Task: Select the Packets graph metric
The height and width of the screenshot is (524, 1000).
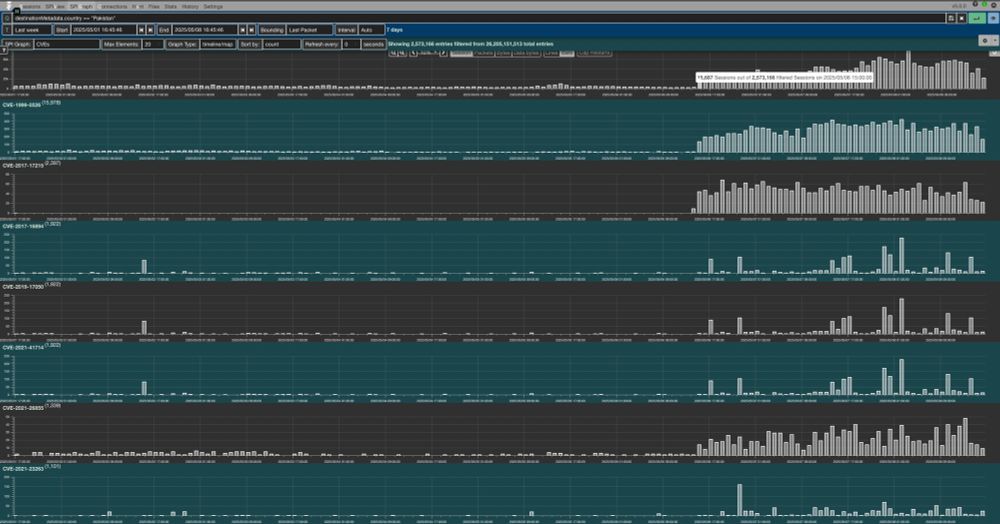Action: pyautogui.click(x=484, y=53)
